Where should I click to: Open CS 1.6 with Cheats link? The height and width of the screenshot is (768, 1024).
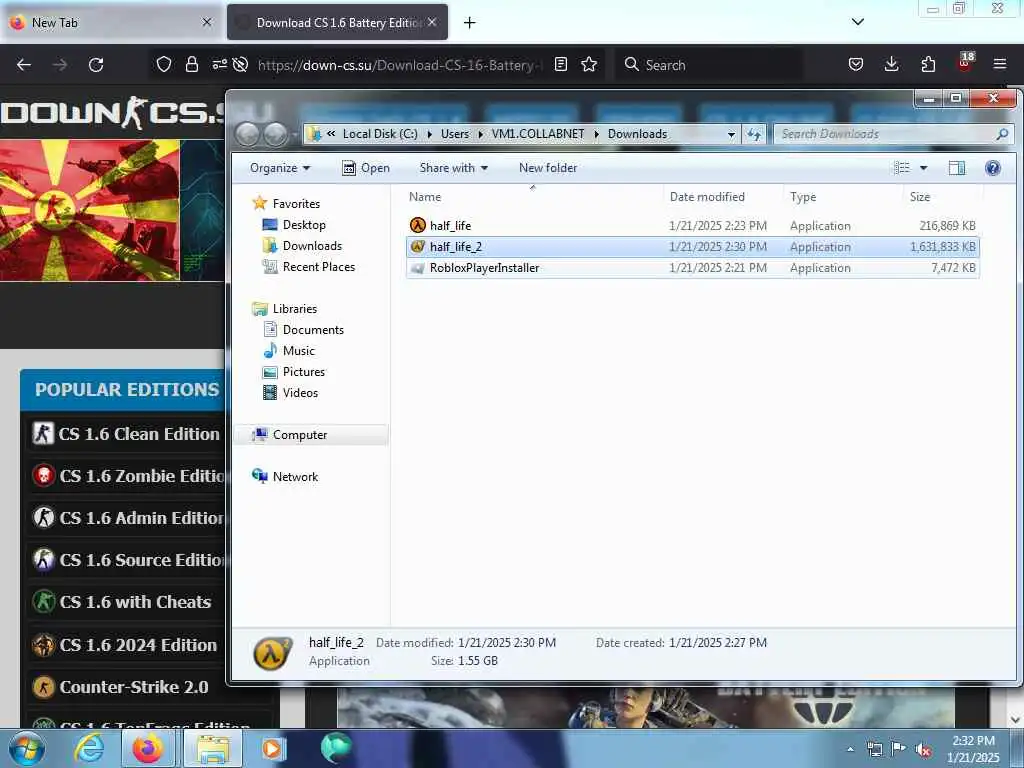point(135,602)
